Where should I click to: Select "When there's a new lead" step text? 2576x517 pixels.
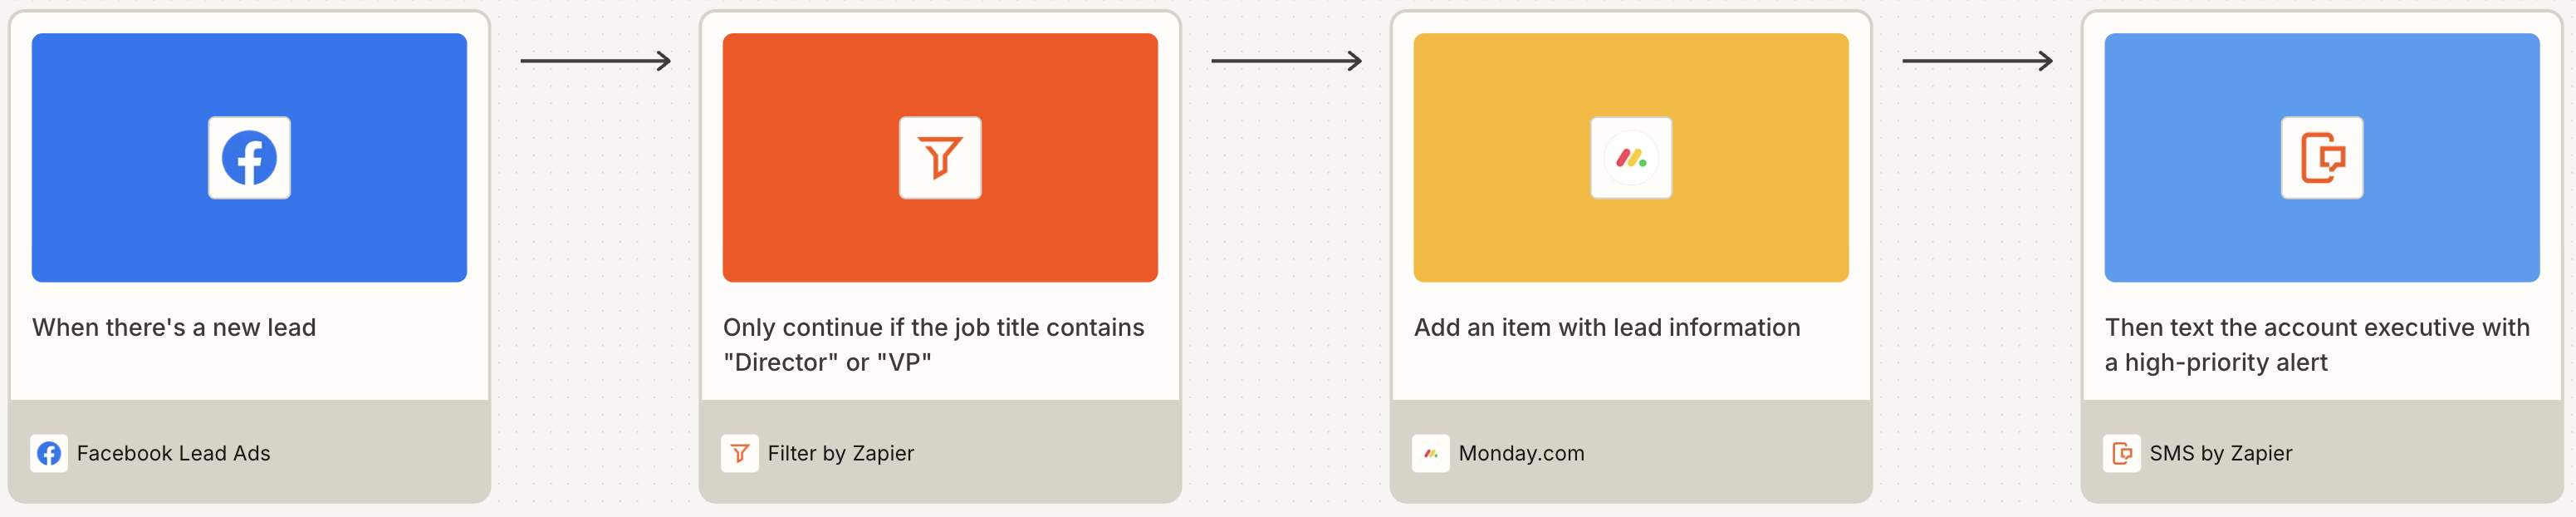point(174,327)
